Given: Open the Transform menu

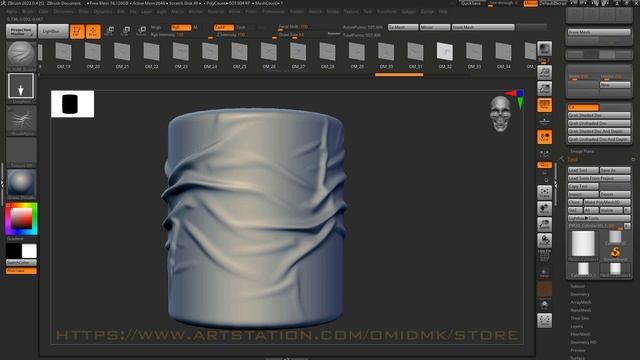Looking at the screenshot, I should 387,12.
